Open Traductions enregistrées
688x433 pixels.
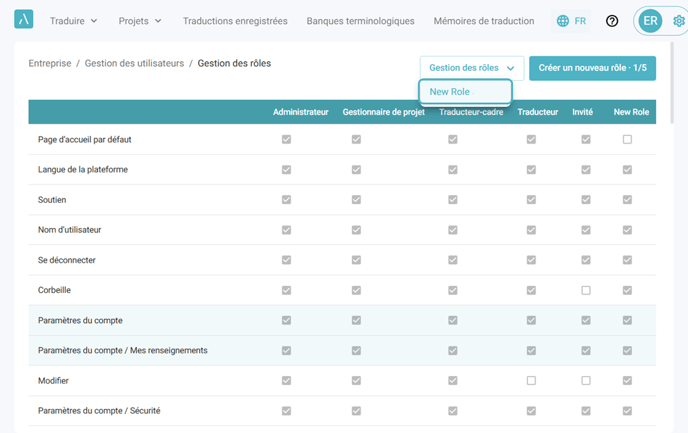235,21
